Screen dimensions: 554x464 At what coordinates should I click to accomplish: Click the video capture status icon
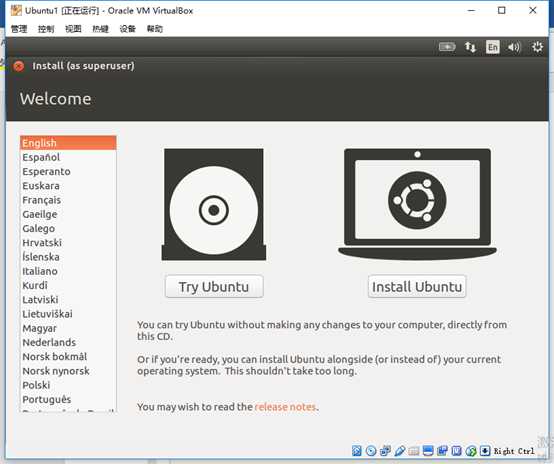click(442, 451)
